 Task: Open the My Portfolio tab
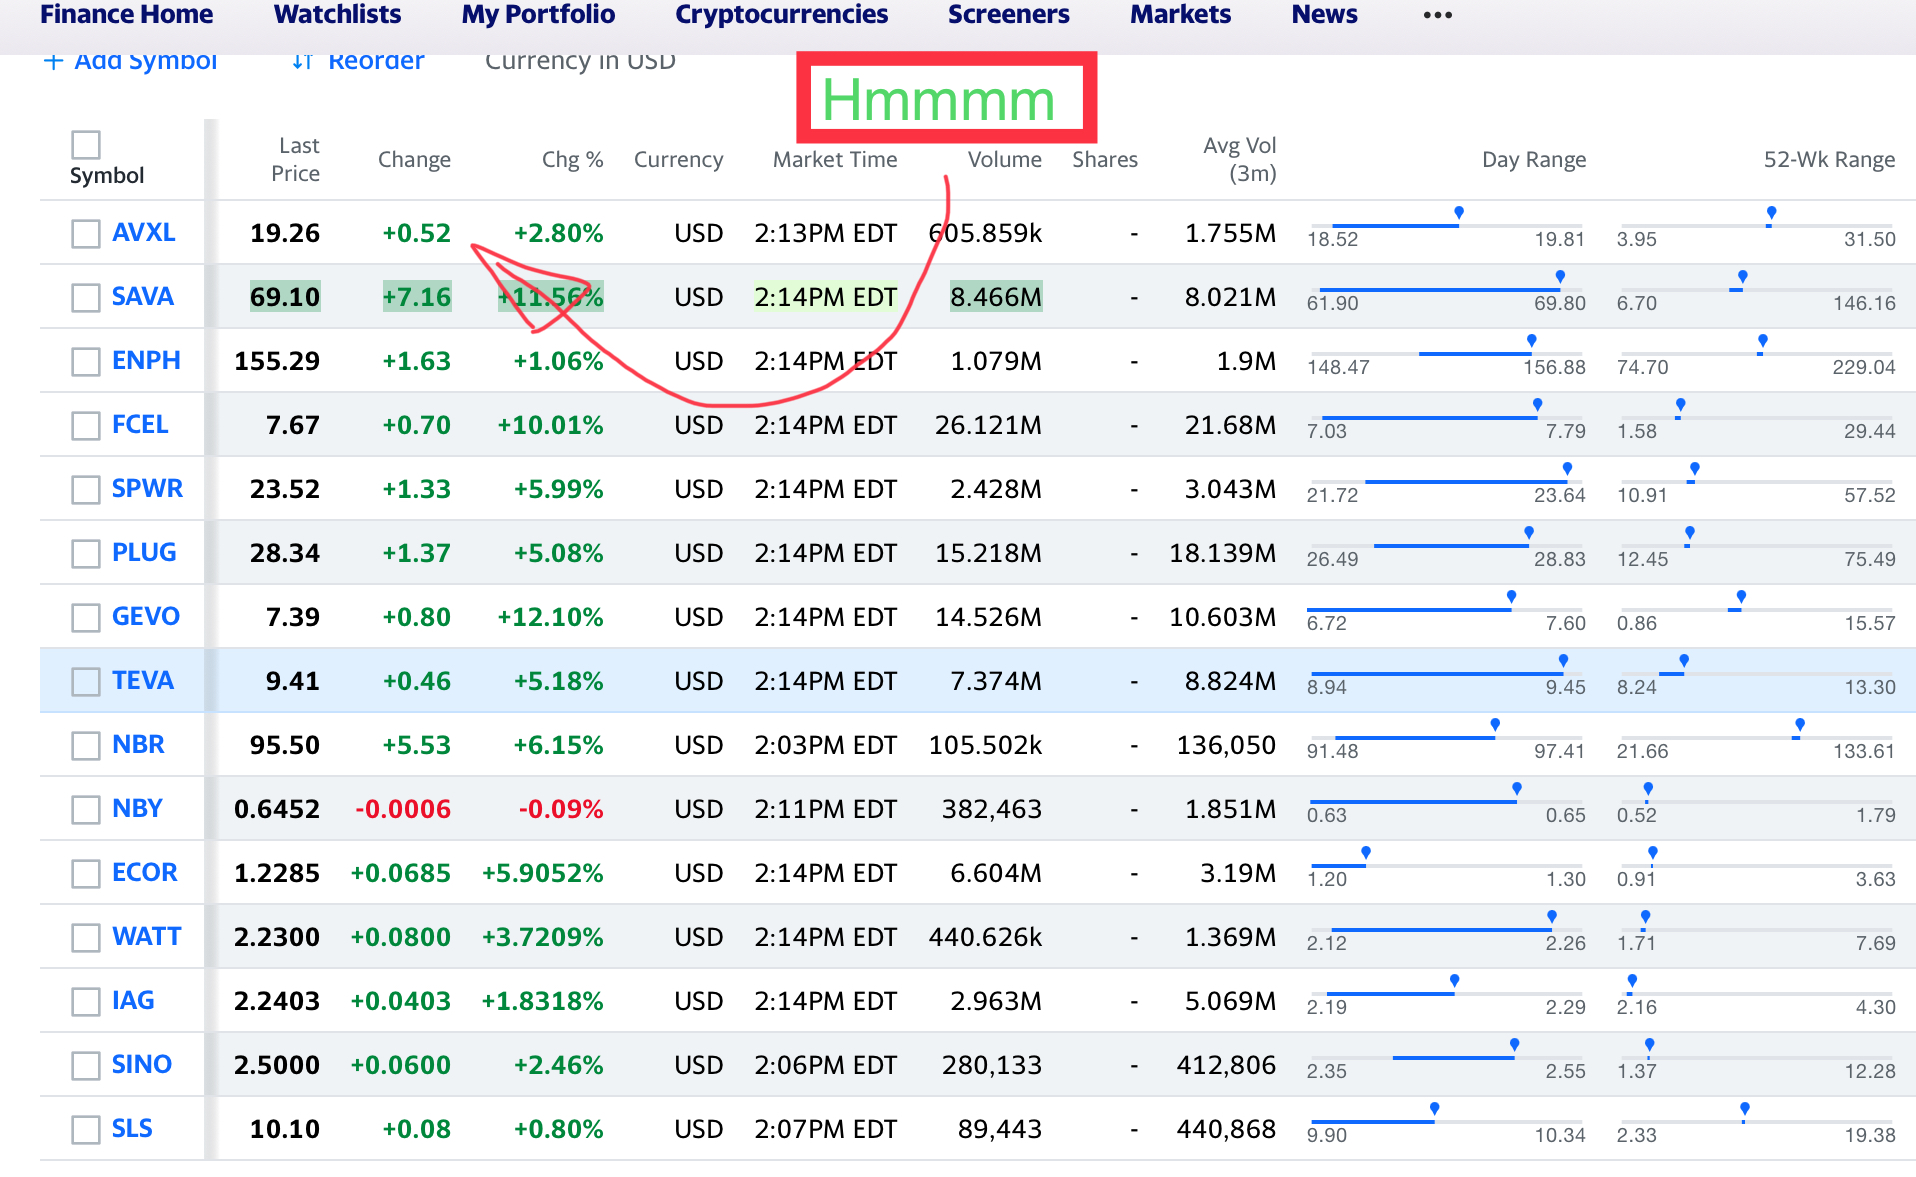click(x=538, y=15)
